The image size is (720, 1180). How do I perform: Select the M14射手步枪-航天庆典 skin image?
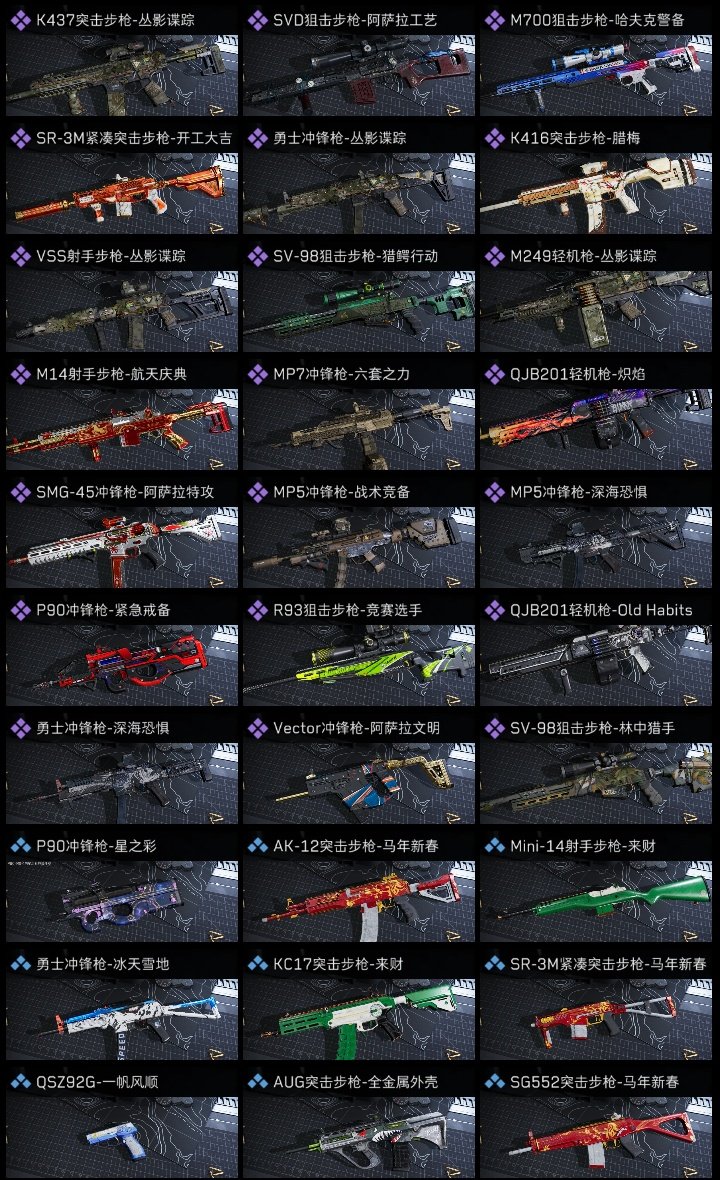click(122, 430)
